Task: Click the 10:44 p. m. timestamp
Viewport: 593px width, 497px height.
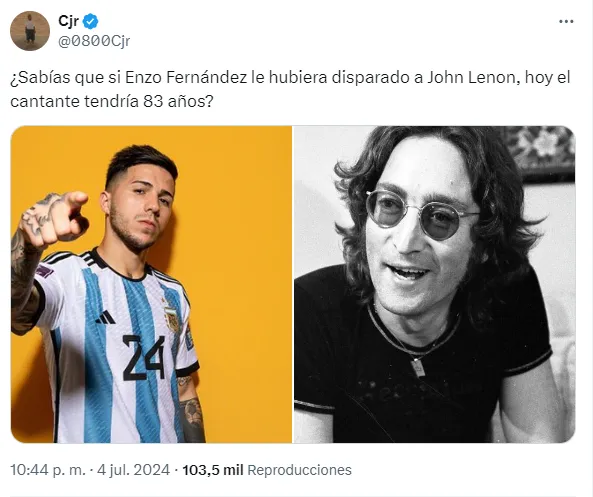Action: click(x=48, y=470)
